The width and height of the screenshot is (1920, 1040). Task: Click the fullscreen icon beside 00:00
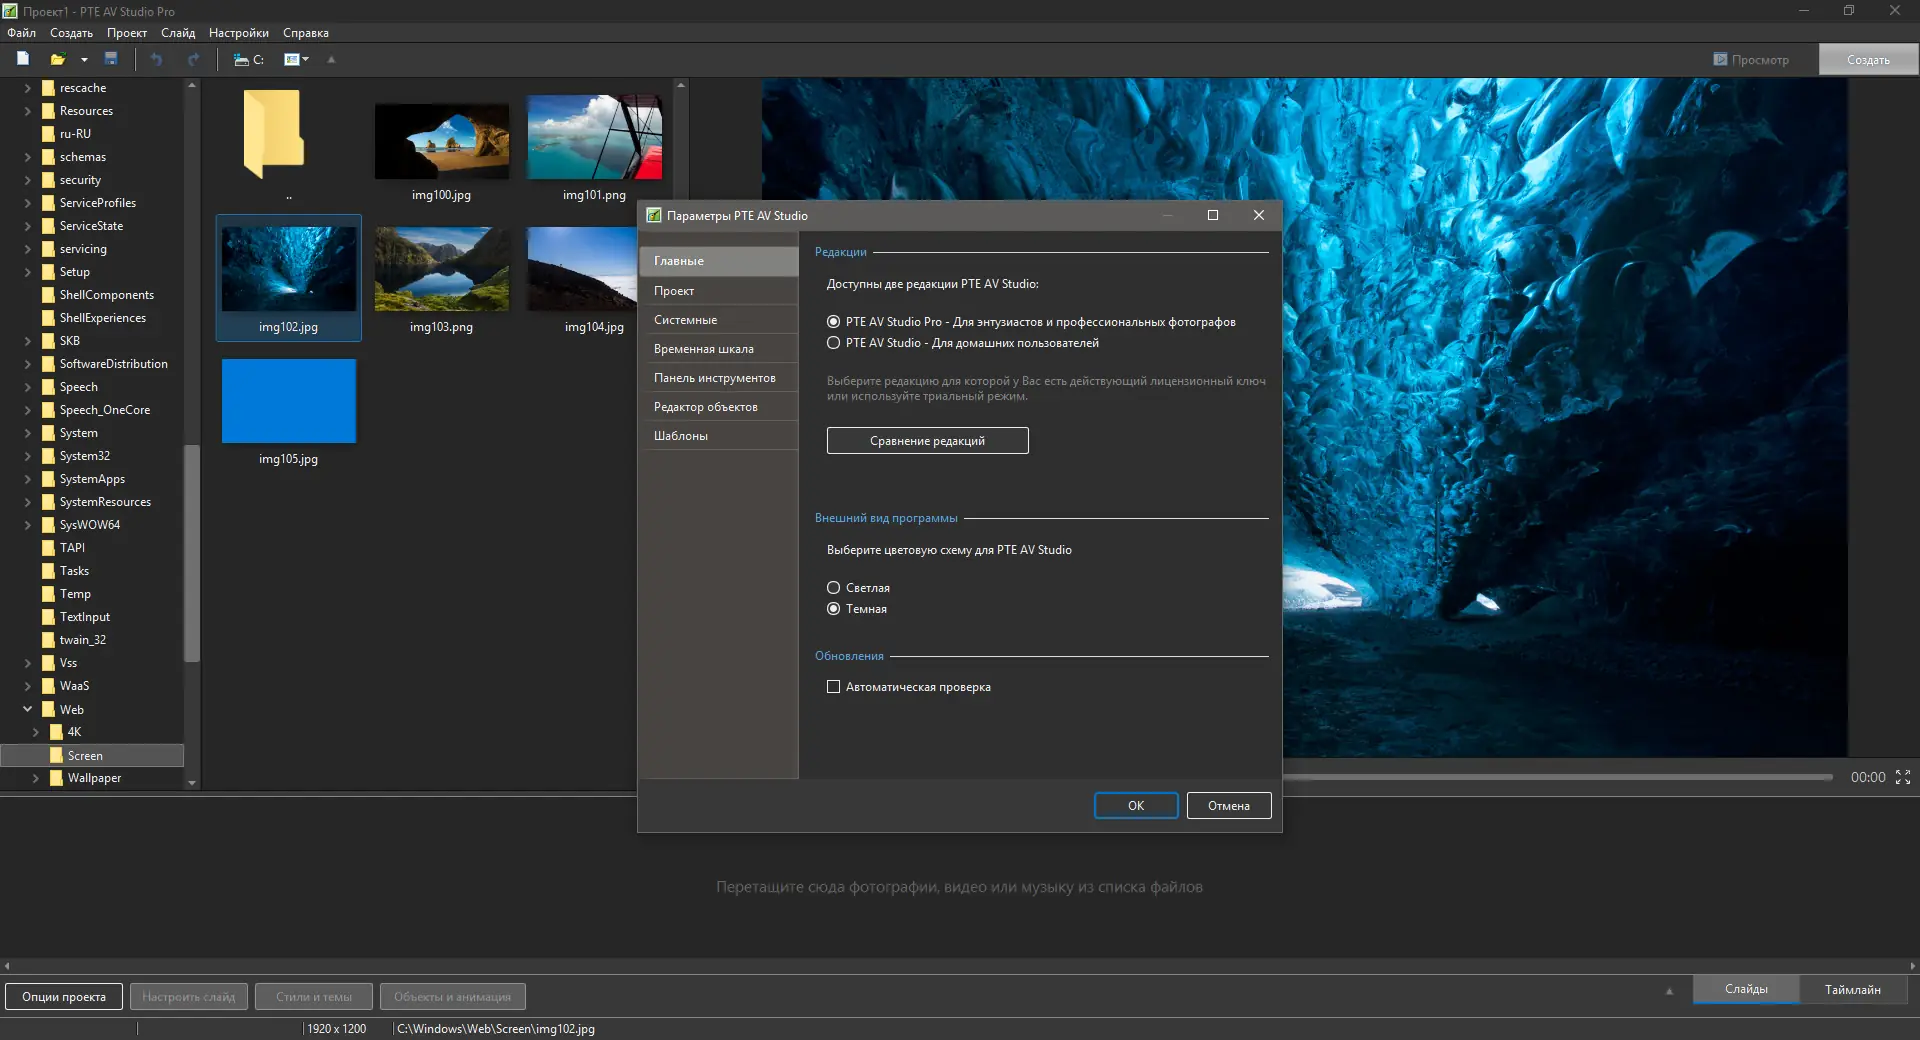point(1903,777)
